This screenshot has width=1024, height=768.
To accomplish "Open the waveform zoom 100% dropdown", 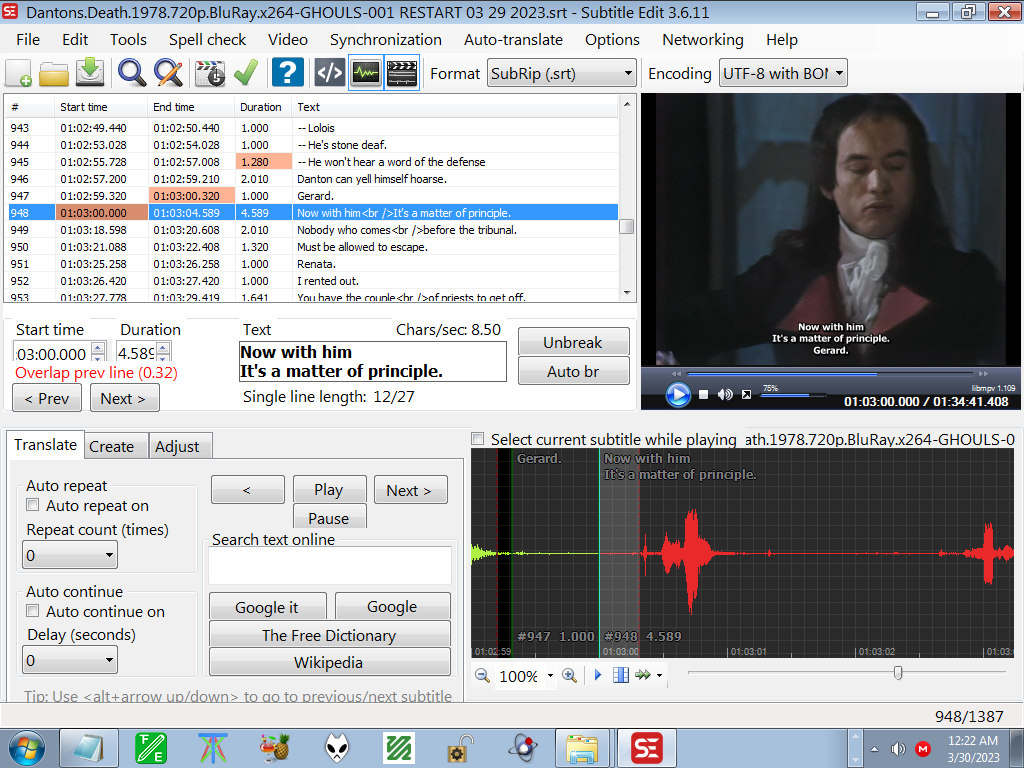I will (x=551, y=675).
